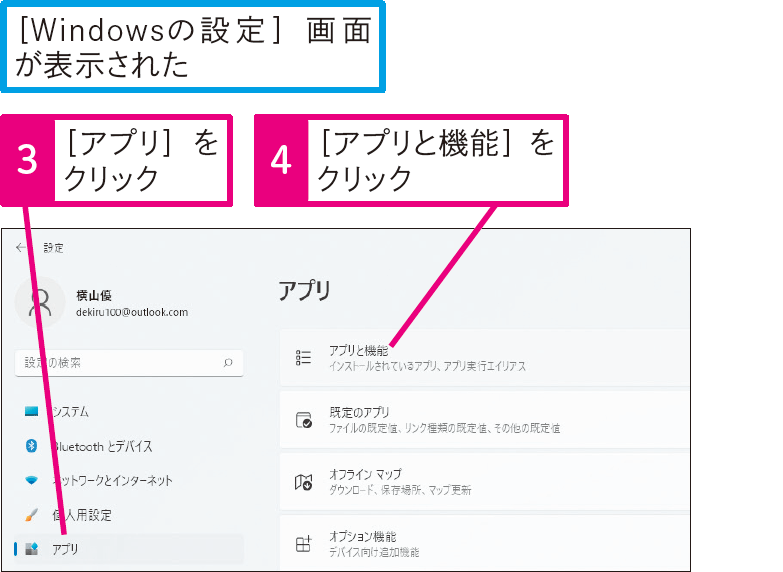Viewport: 783px width, 572px height.
Task: Click the アプリと機能 list icon
Action: click(304, 358)
